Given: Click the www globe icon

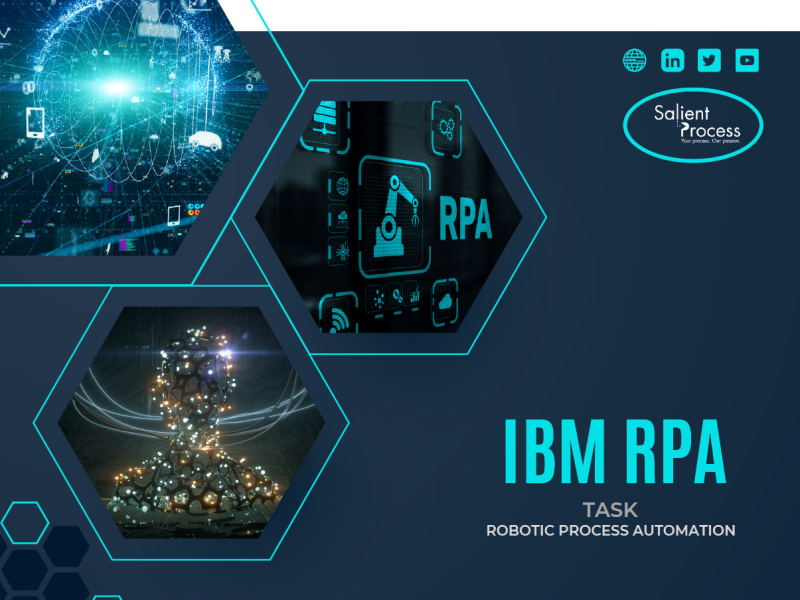Looking at the screenshot, I should coord(634,60).
